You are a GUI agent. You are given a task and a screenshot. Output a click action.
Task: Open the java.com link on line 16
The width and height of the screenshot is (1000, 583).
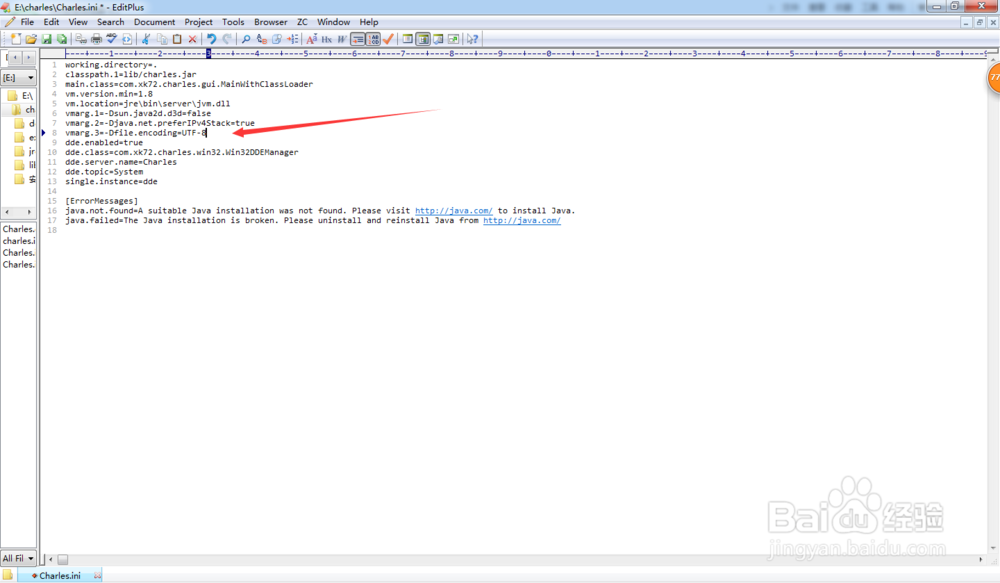click(453, 210)
